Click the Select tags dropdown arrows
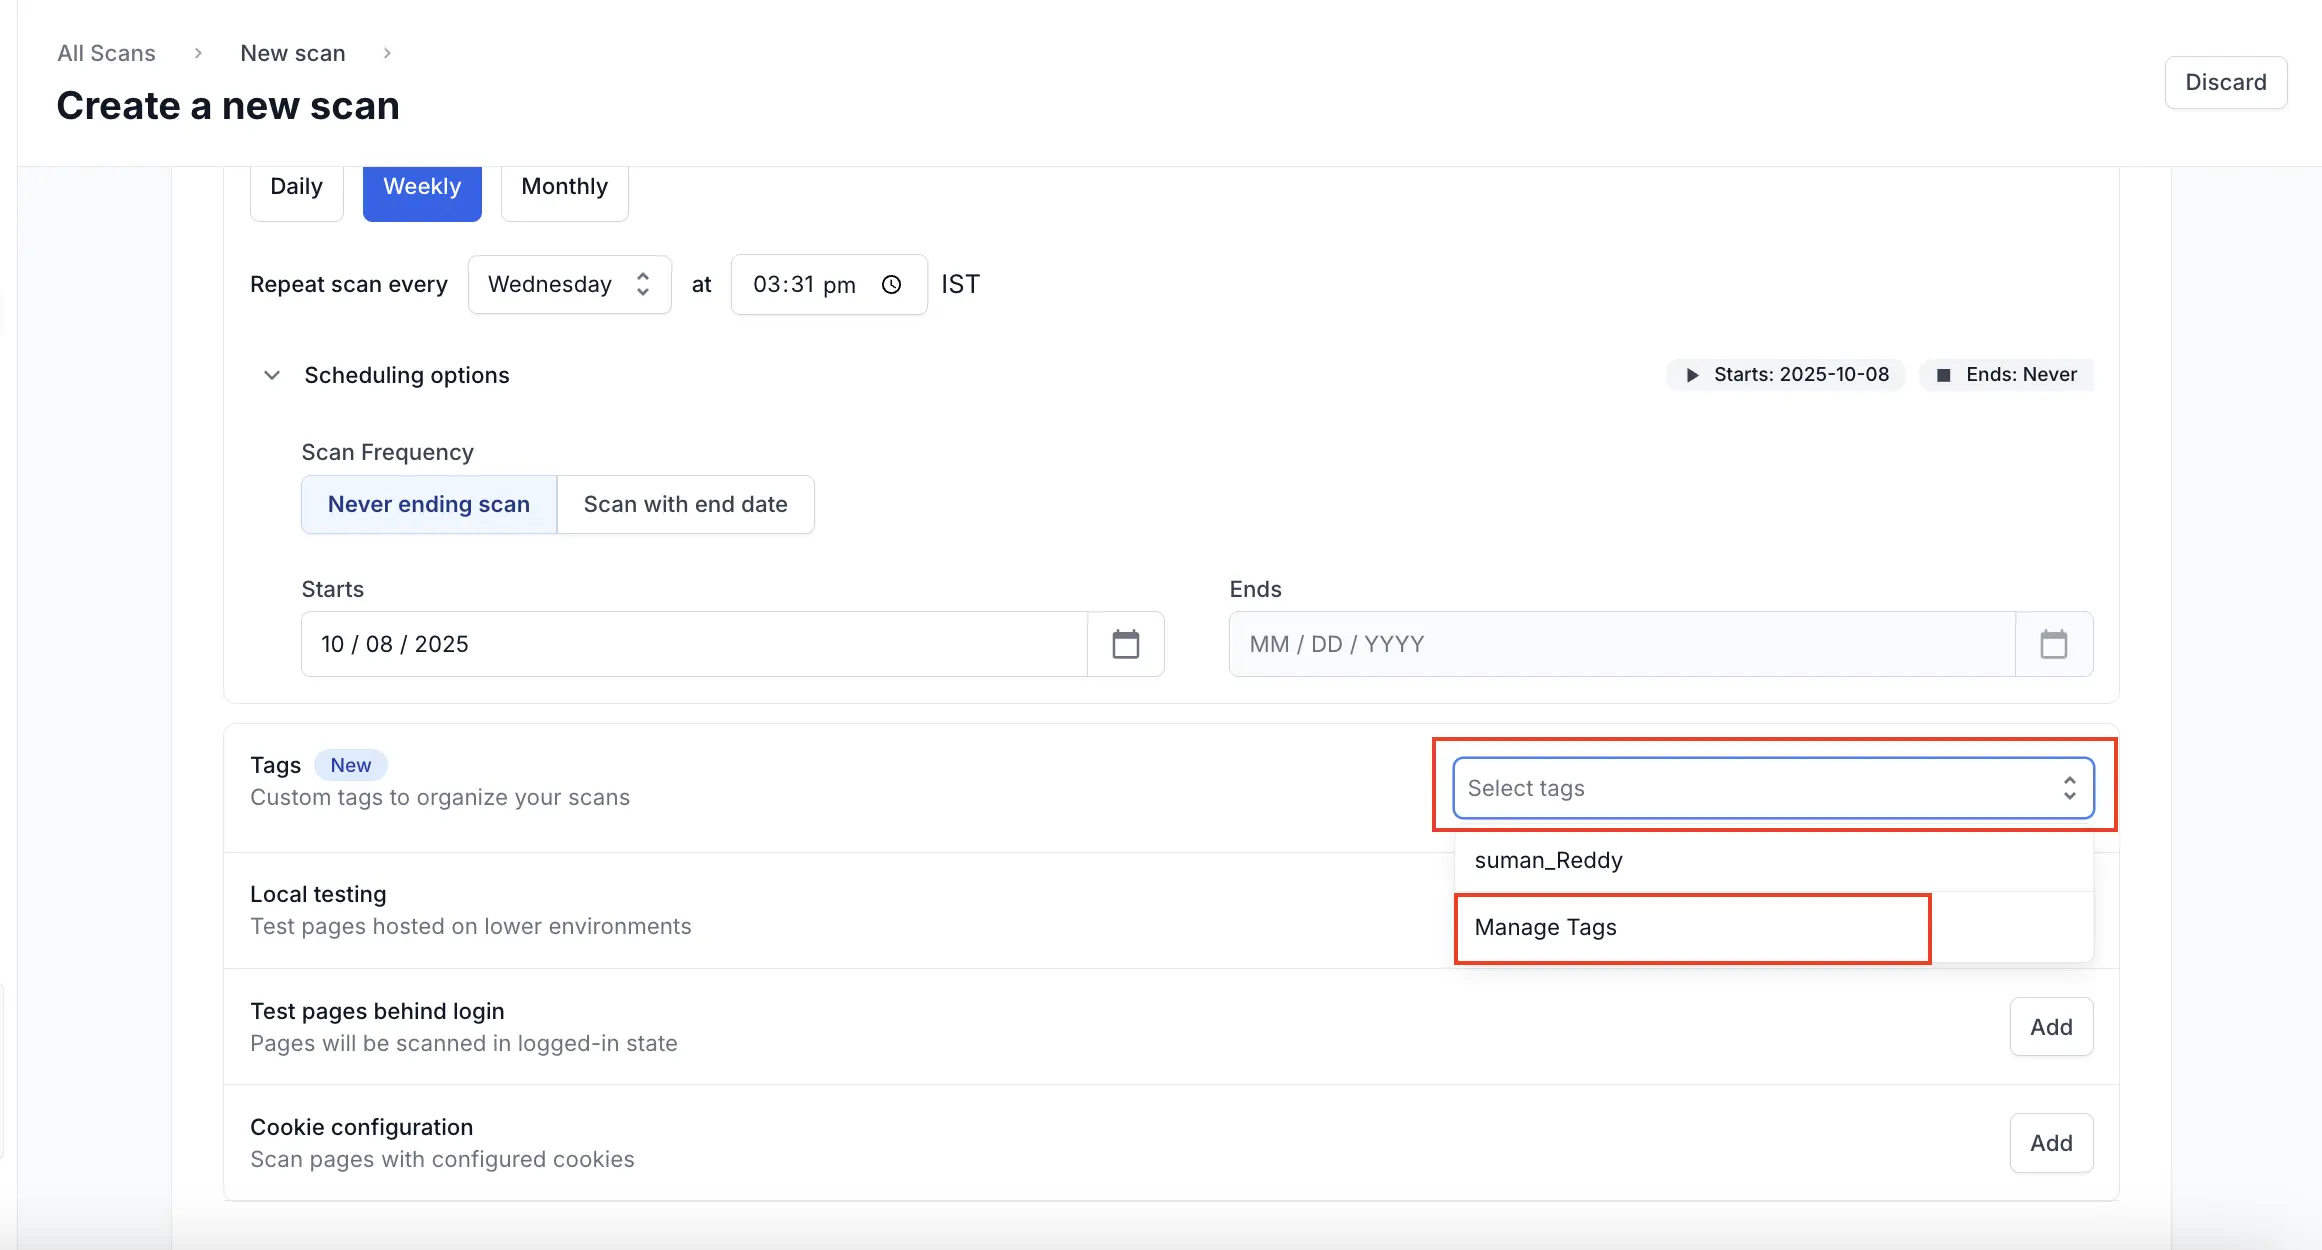 [2069, 788]
